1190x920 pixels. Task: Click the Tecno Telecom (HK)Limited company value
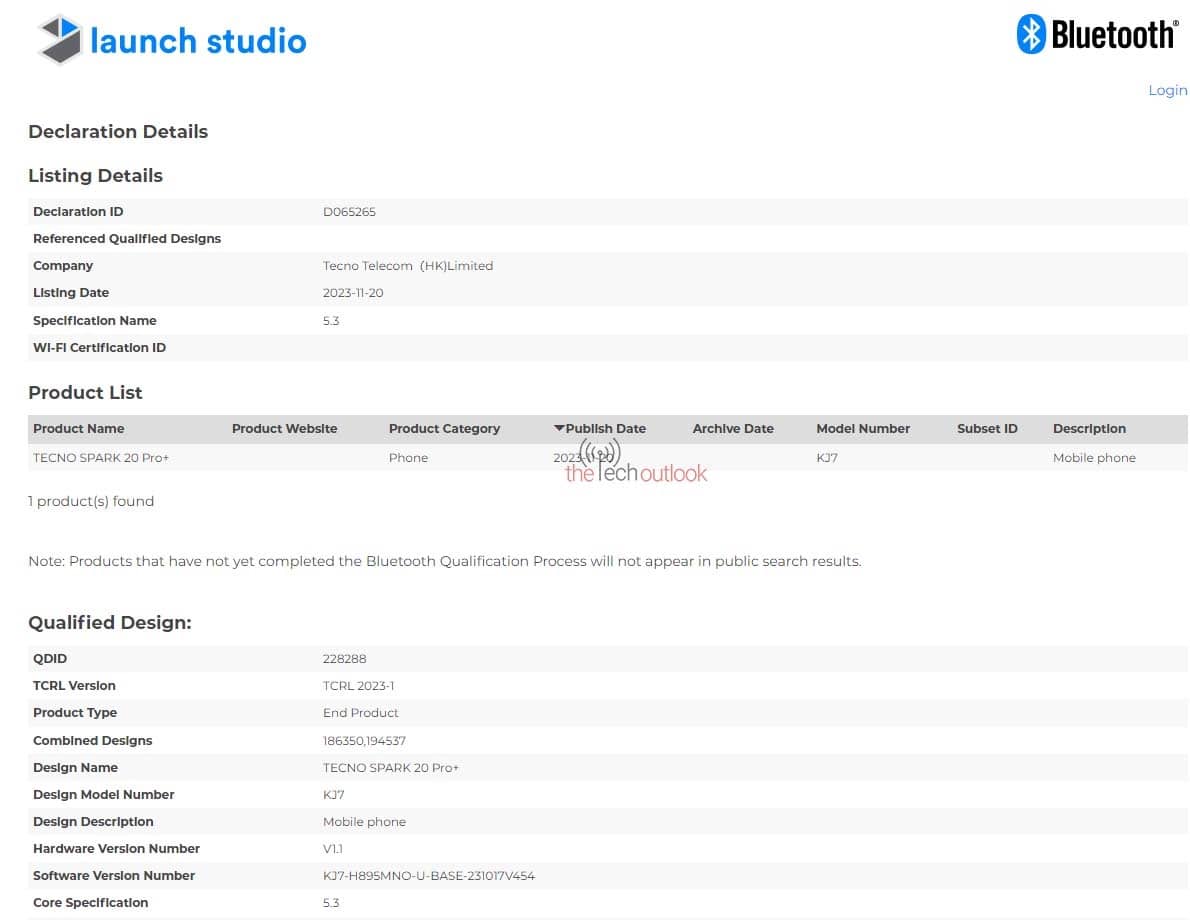[x=408, y=265]
